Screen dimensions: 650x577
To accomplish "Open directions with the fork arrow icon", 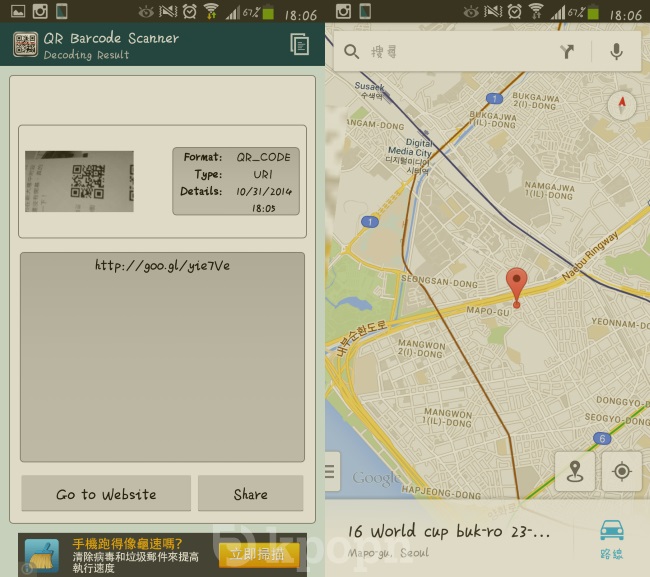I will tap(567, 52).
